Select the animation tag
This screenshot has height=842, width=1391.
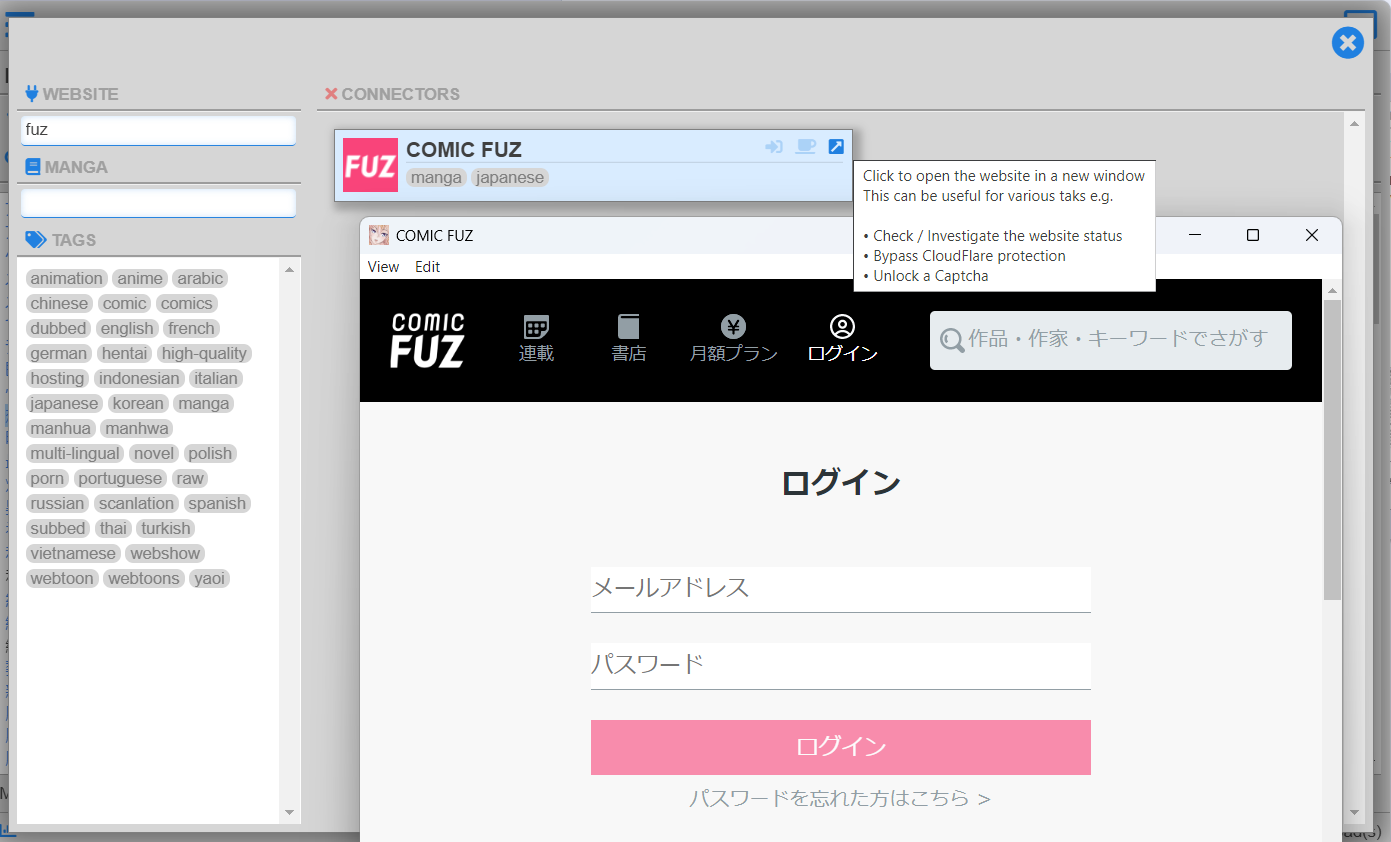pos(67,278)
